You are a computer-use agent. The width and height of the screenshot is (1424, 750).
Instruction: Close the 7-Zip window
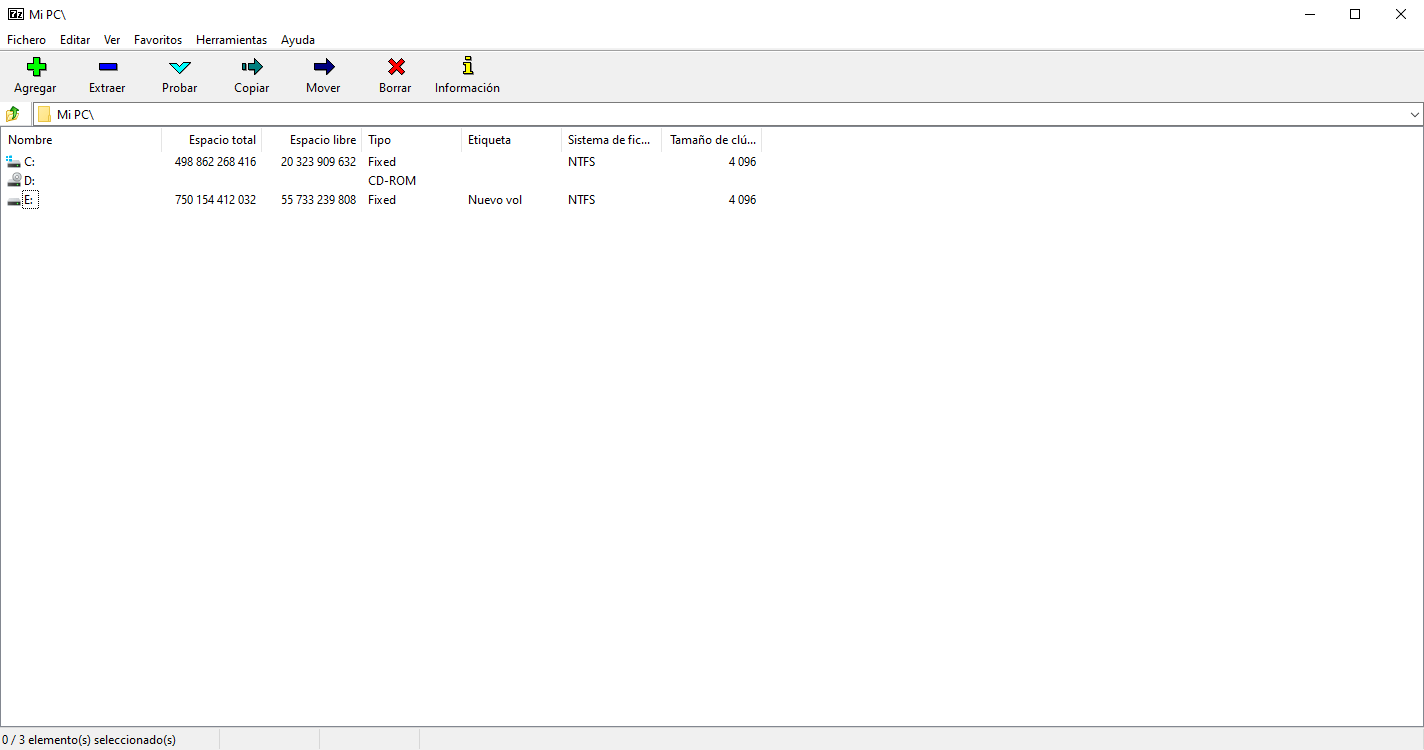click(x=1401, y=14)
